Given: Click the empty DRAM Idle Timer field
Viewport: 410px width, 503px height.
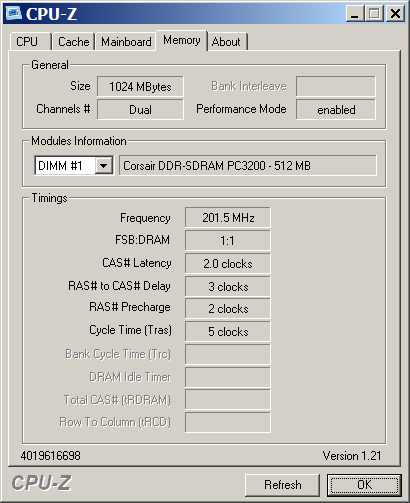Looking at the screenshot, I should click(x=228, y=377).
